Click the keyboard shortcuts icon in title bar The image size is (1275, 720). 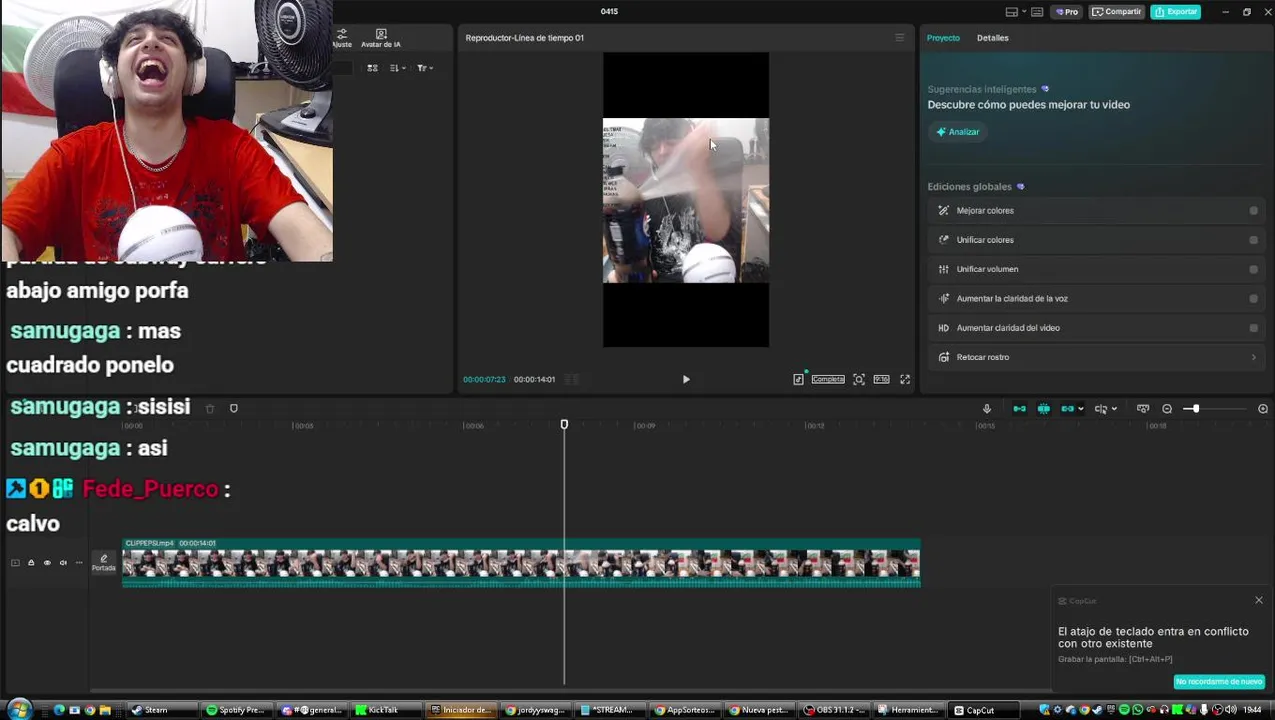click(x=1037, y=12)
